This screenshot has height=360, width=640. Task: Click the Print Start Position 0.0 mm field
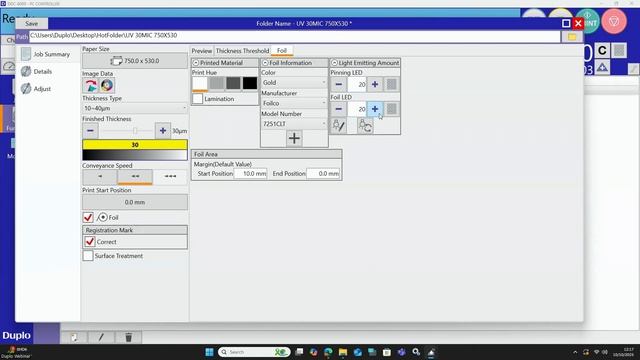click(x=135, y=202)
